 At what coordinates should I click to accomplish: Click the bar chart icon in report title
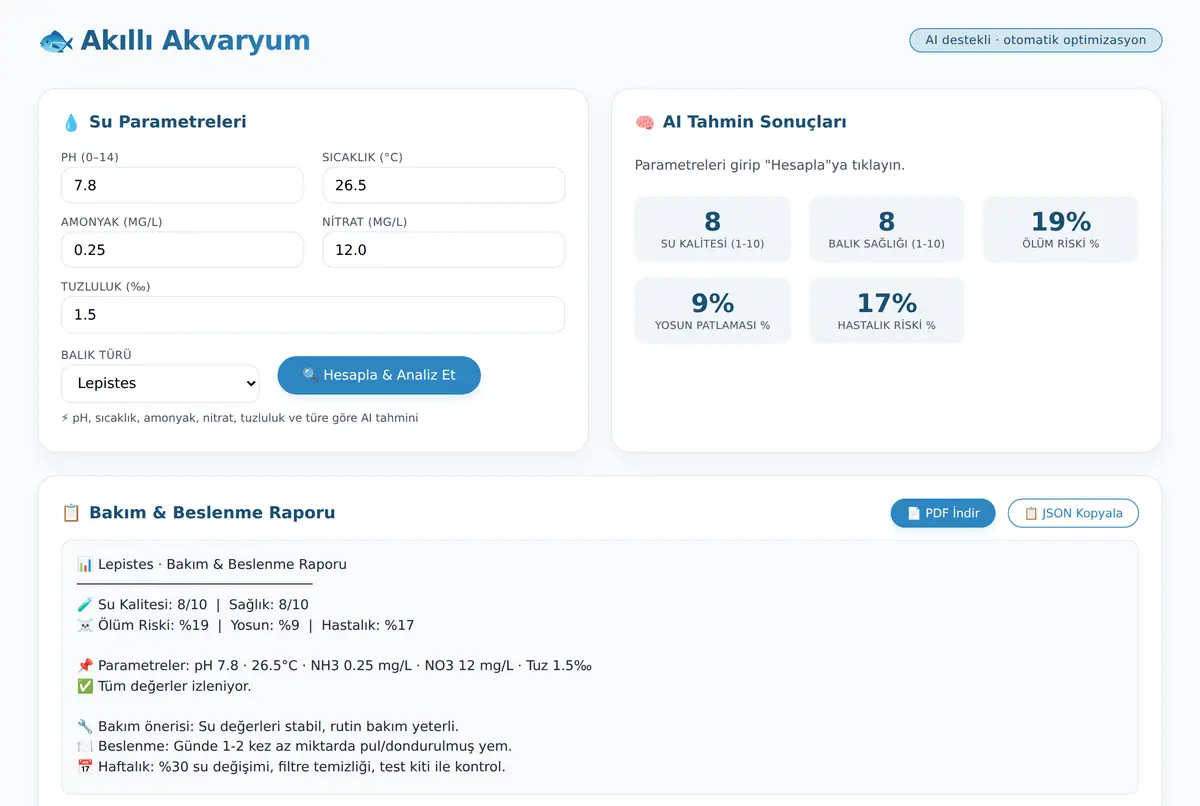pos(85,564)
